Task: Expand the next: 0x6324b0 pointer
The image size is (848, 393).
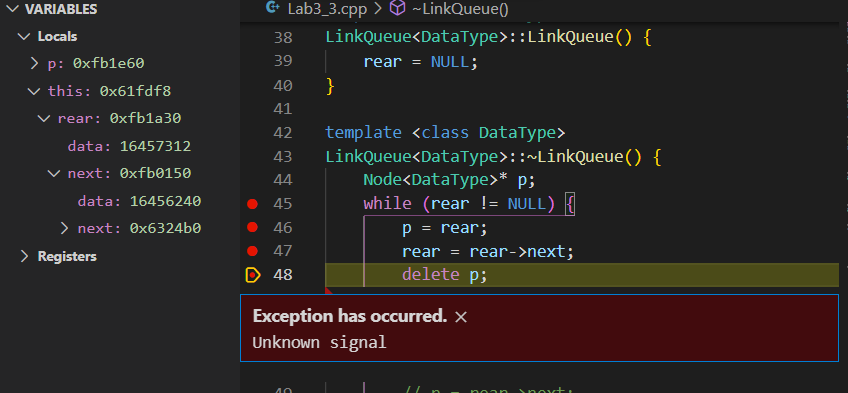Action: 65,228
